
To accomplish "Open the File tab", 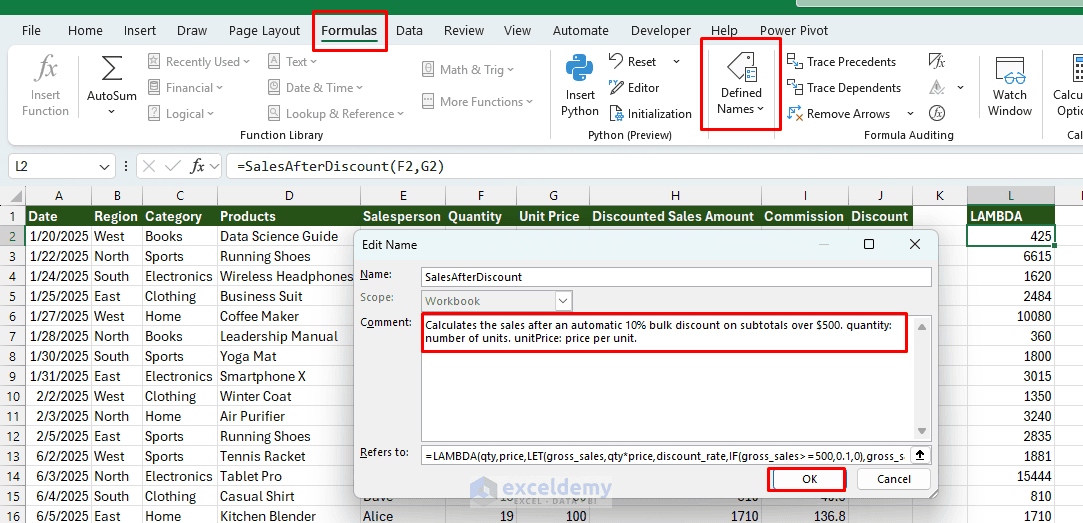I will click(31, 30).
